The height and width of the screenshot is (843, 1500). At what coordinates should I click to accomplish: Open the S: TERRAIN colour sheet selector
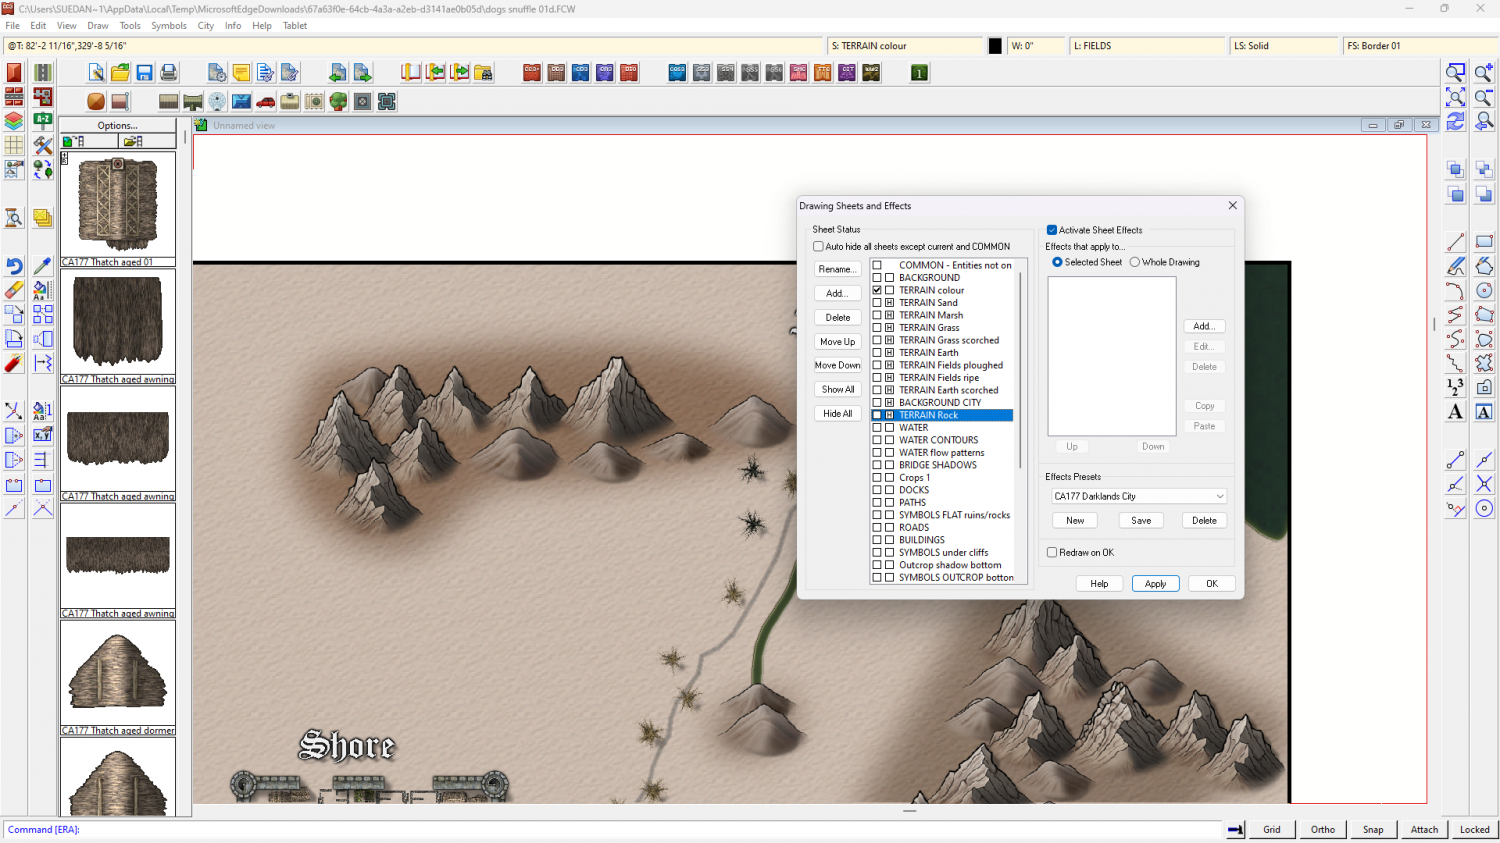tap(906, 46)
